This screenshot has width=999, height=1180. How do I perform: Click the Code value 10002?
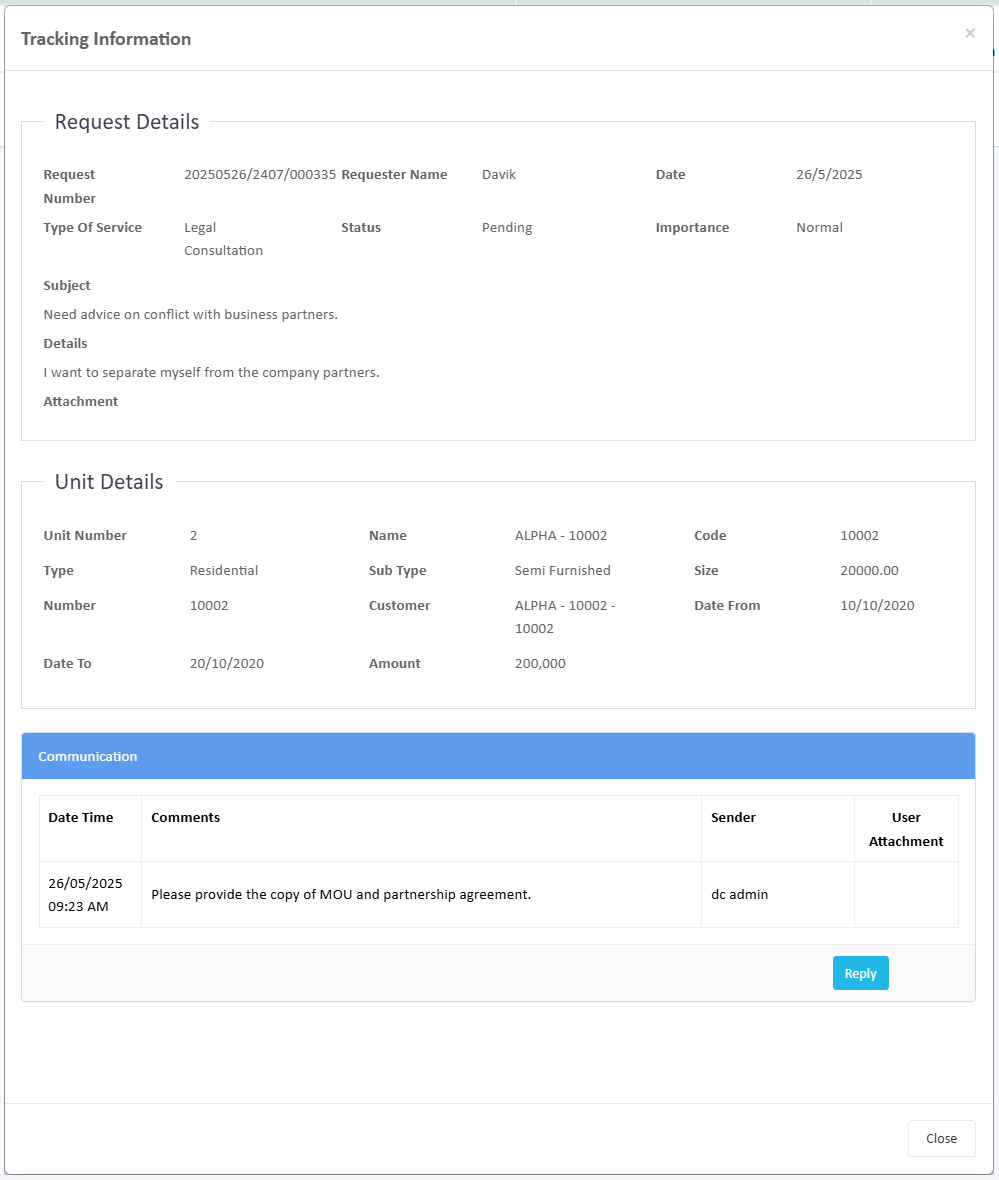[x=859, y=536]
